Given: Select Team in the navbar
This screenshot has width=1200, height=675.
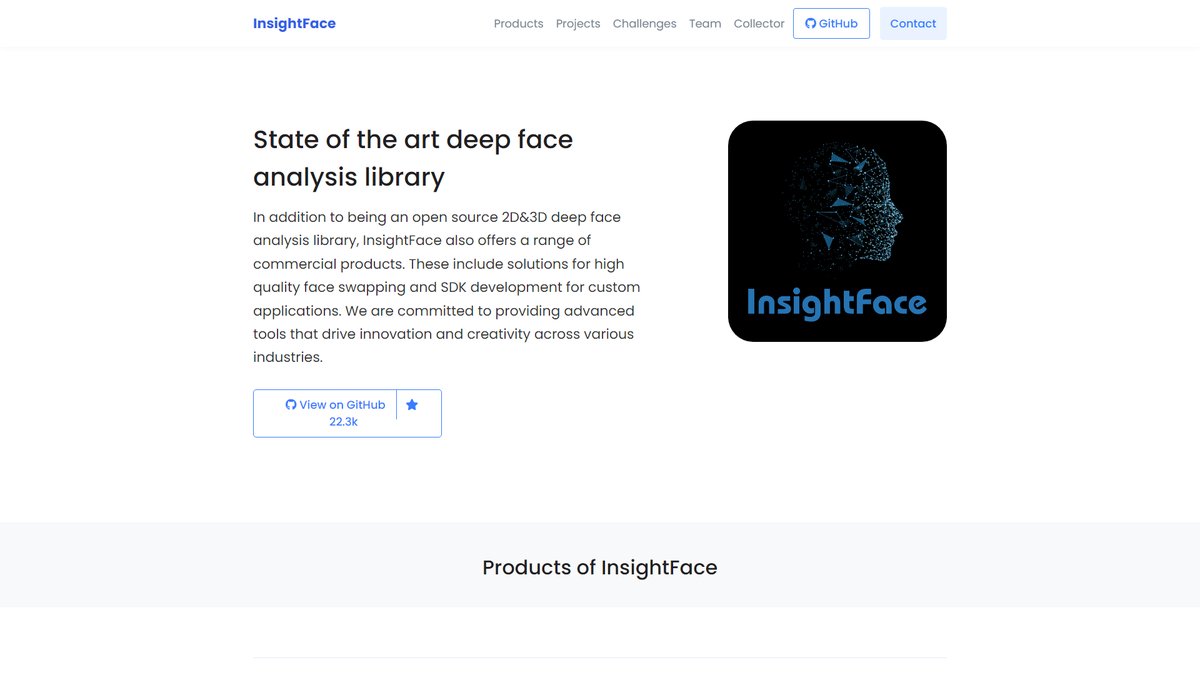Looking at the screenshot, I should [x=705, y=23].
